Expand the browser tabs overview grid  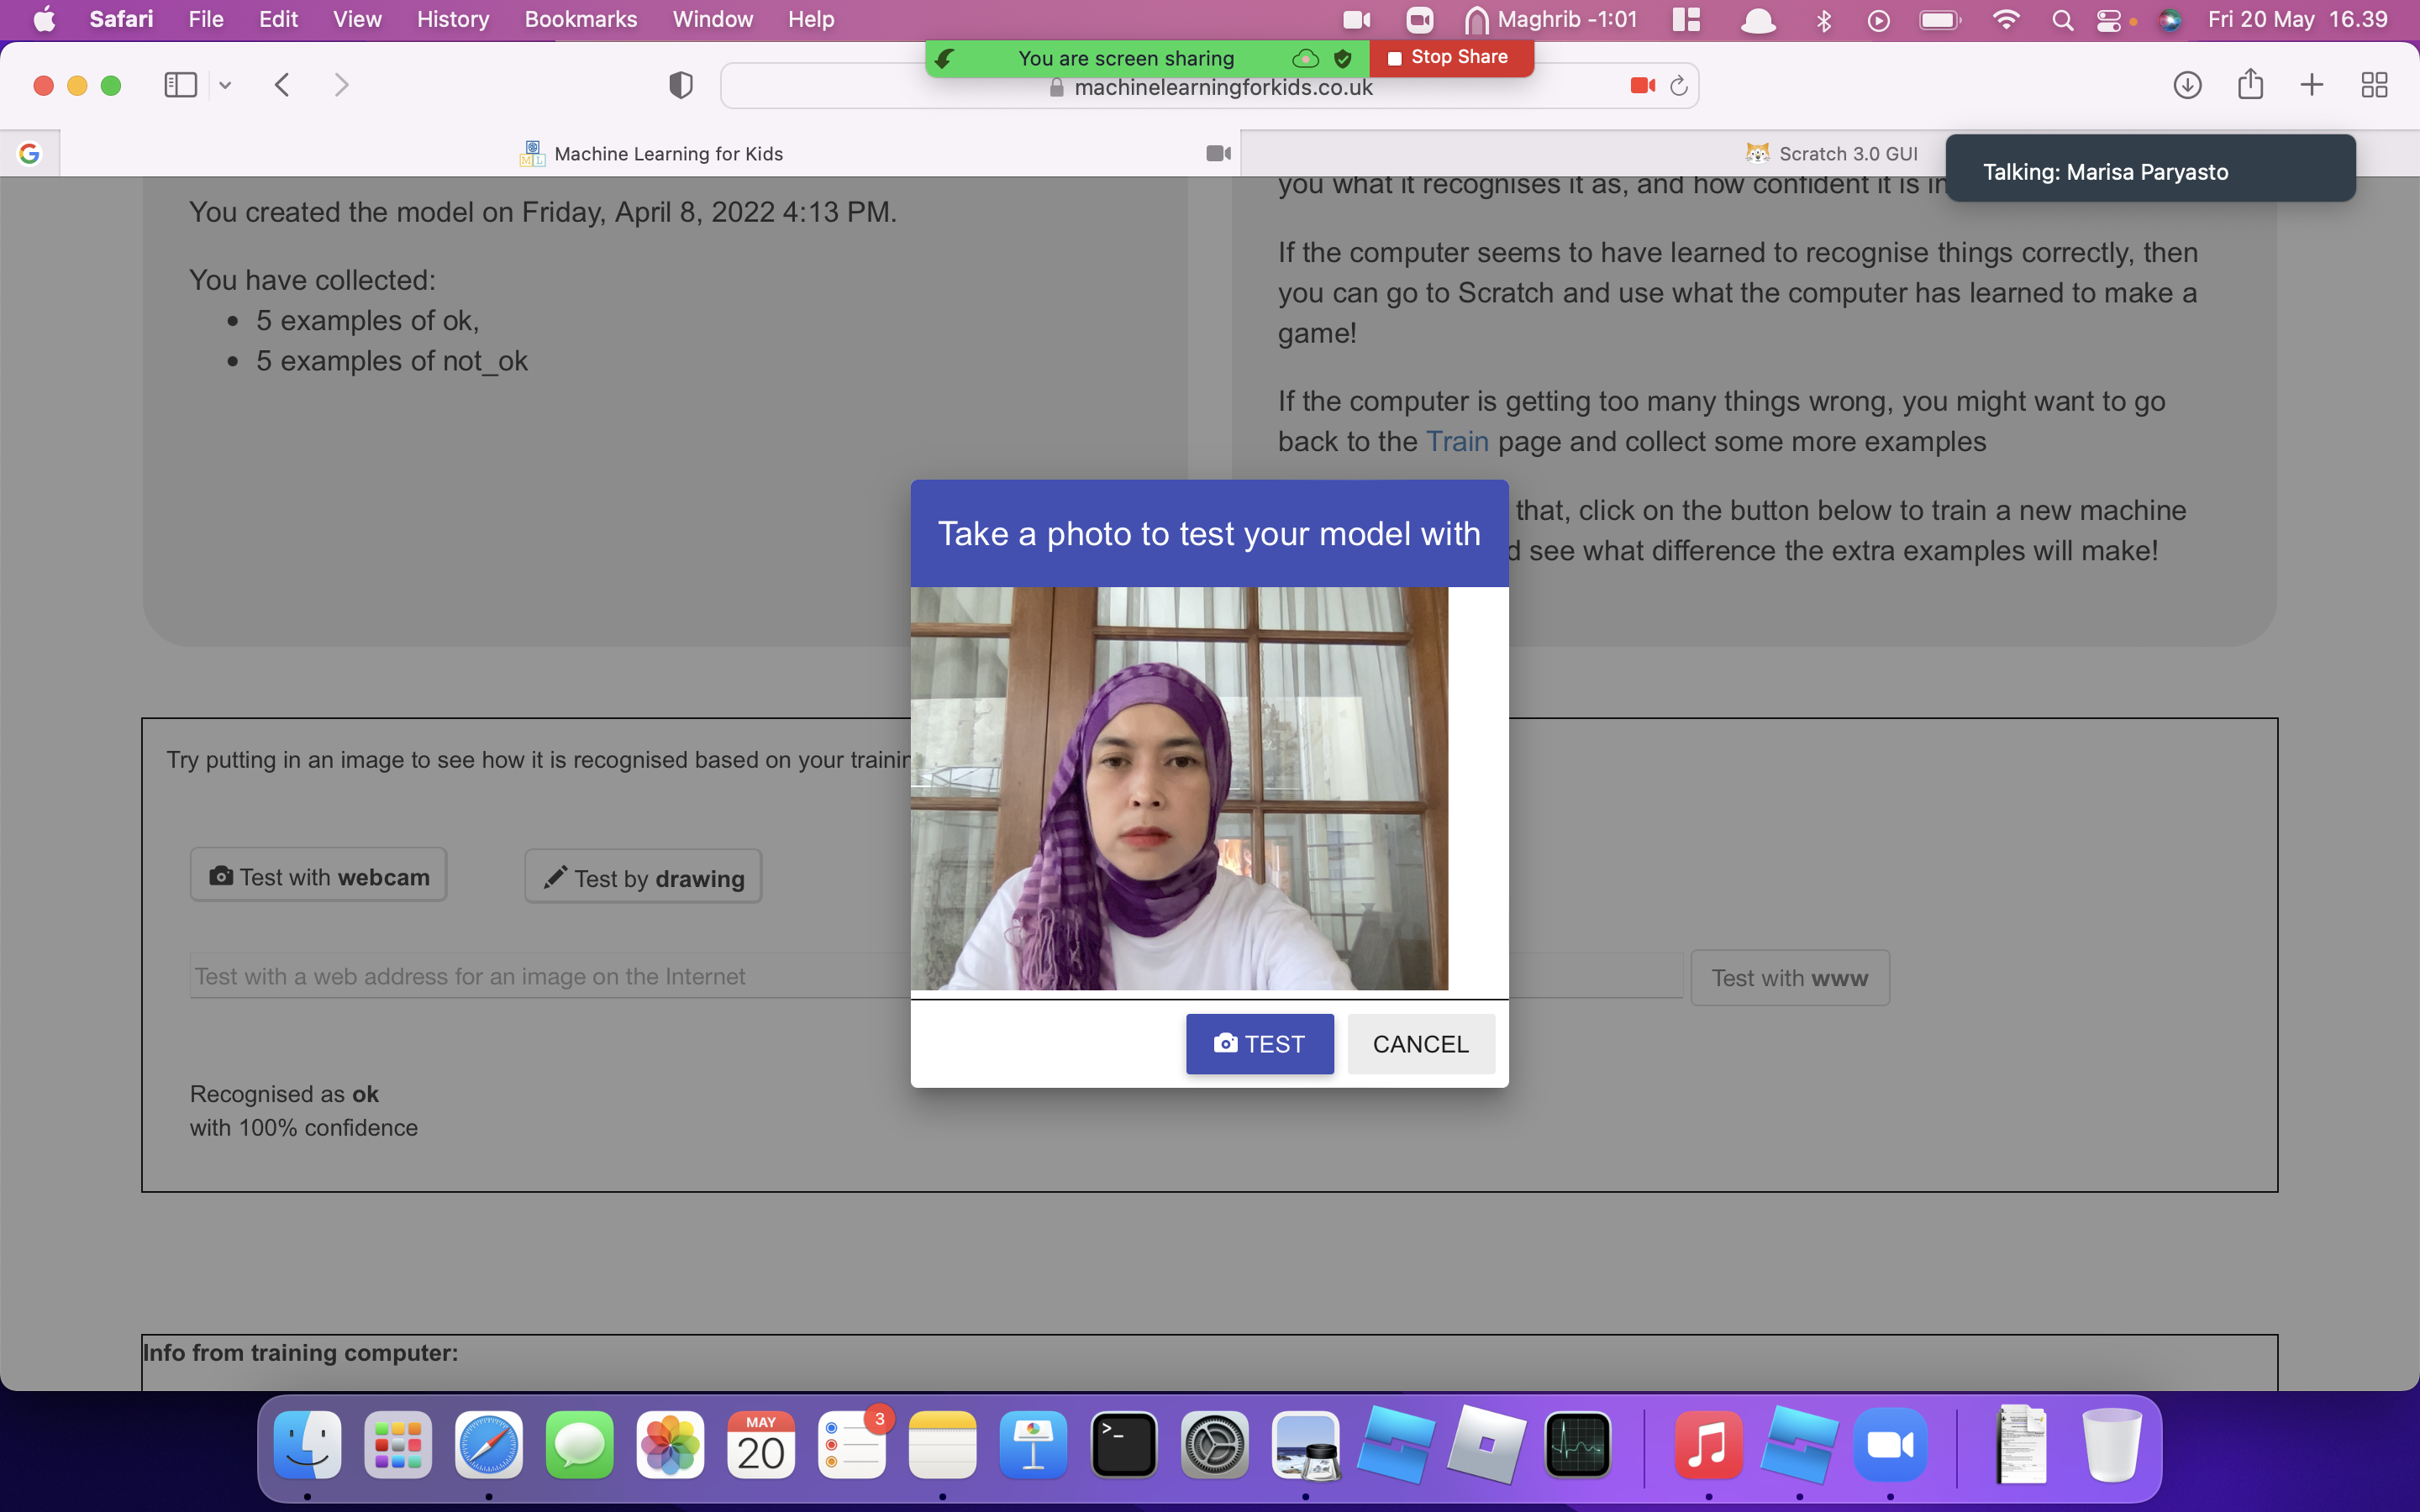coord(2373,84)
